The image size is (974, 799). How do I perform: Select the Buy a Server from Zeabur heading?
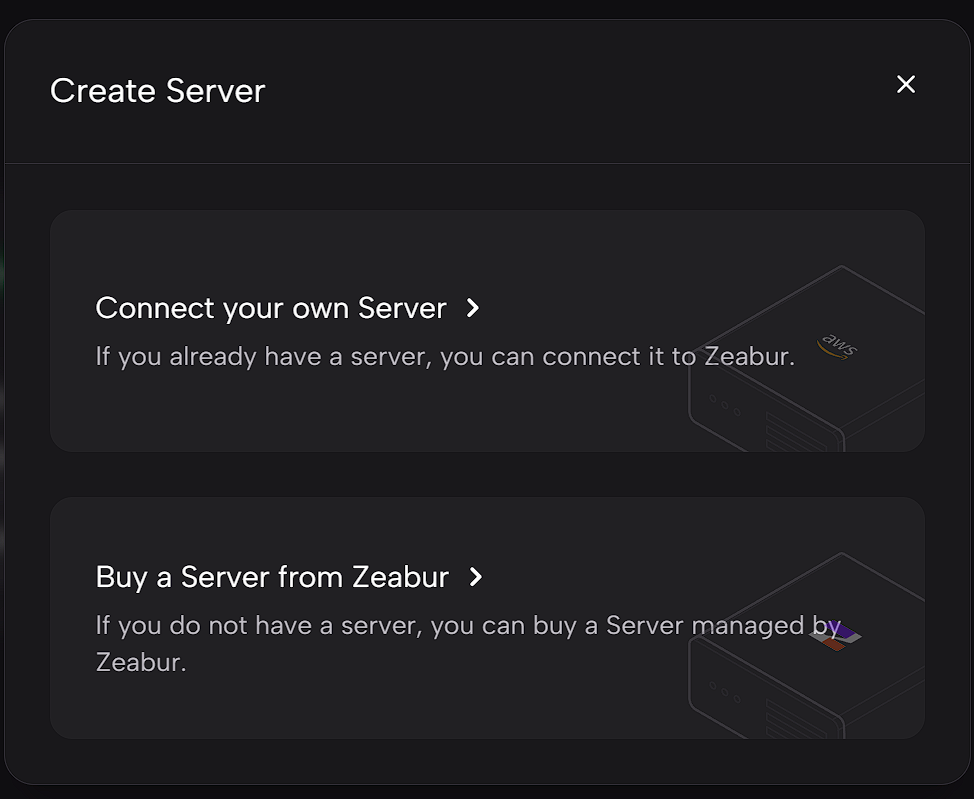[272, 577]
